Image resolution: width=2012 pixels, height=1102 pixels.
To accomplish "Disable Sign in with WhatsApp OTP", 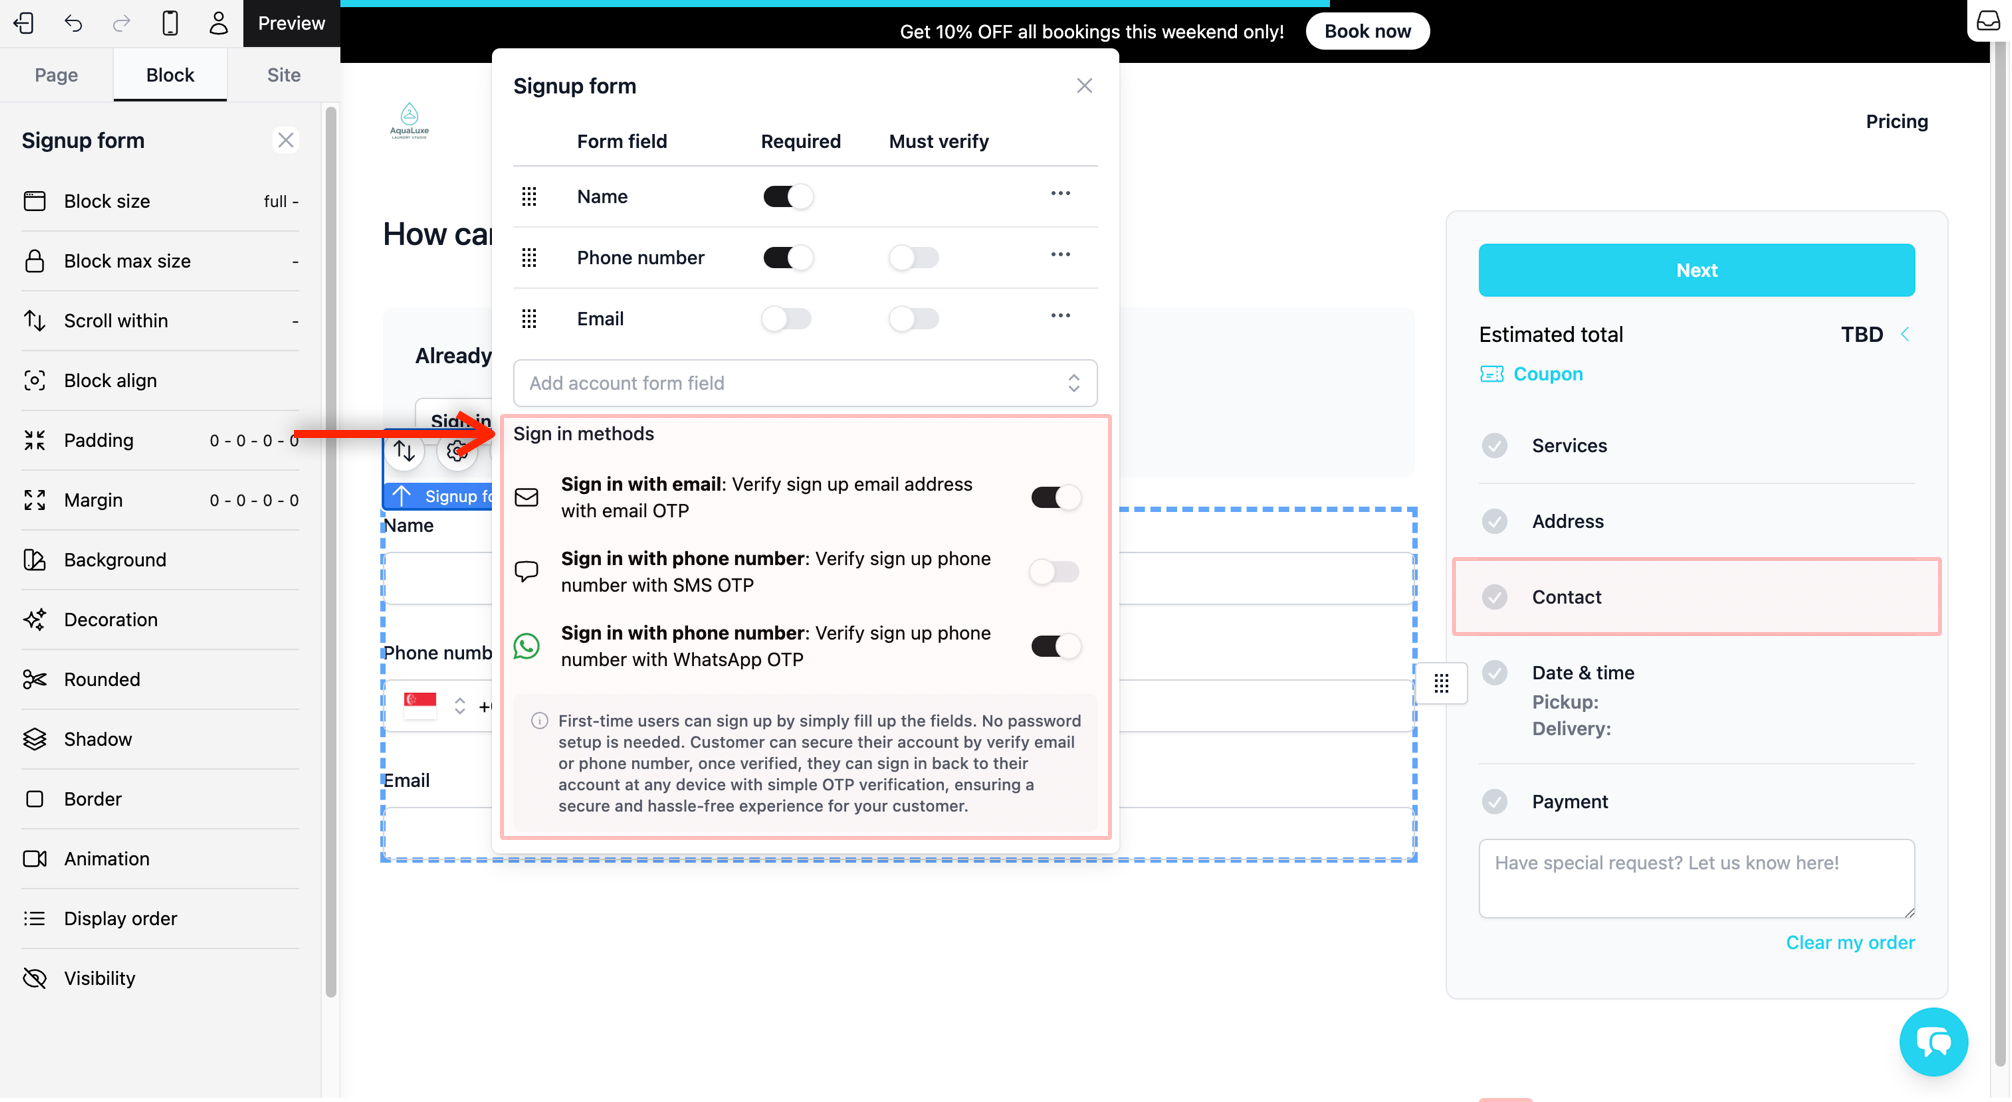I will pos(1055,646).
